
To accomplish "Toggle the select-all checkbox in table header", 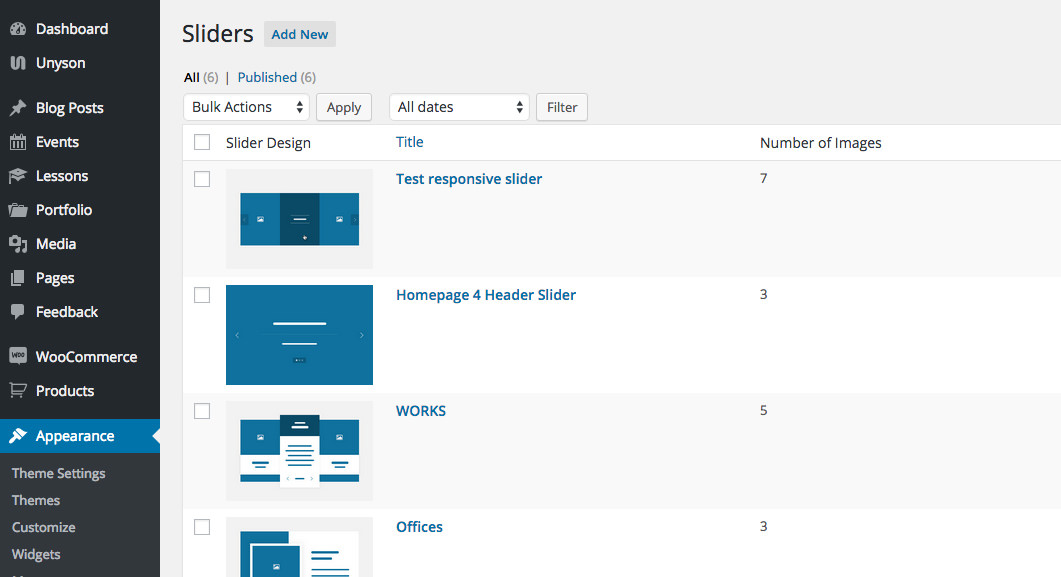I will tap(202, 142).
